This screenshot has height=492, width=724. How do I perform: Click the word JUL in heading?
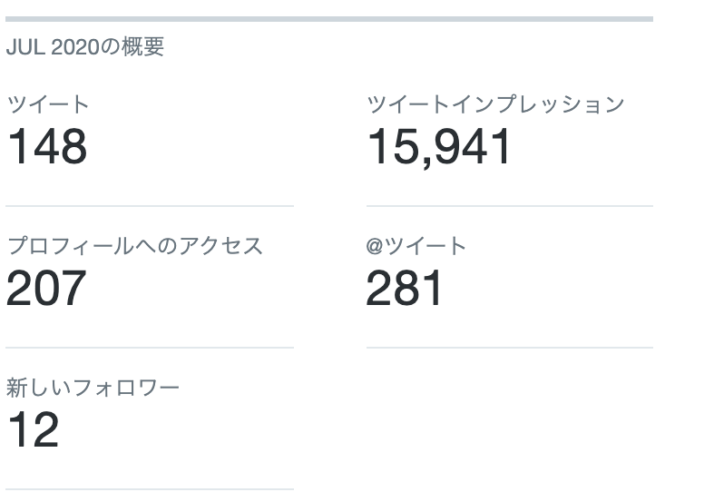coord(26,47)
